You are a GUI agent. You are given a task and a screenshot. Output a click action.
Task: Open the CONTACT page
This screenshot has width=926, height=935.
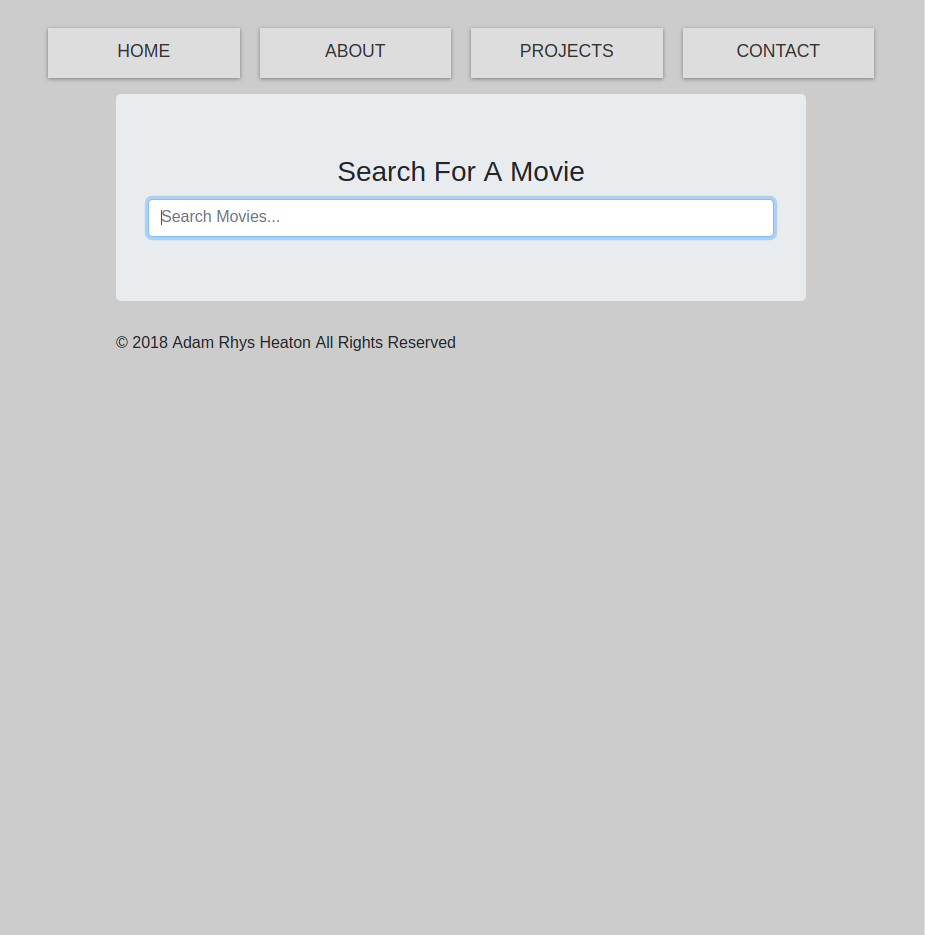coord(778,52)
